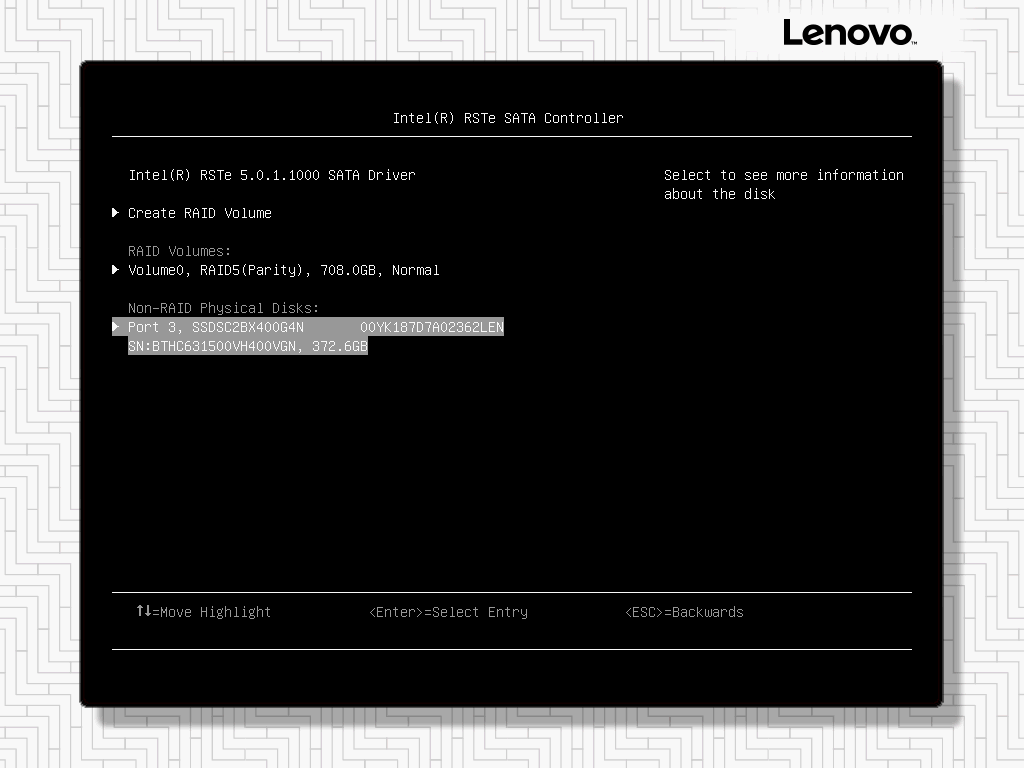Image resolution: width=1024 pixels, height=768 pixels.
Task: Click the Non-RAID Physical Disks heading
Action: pos(223,308)
